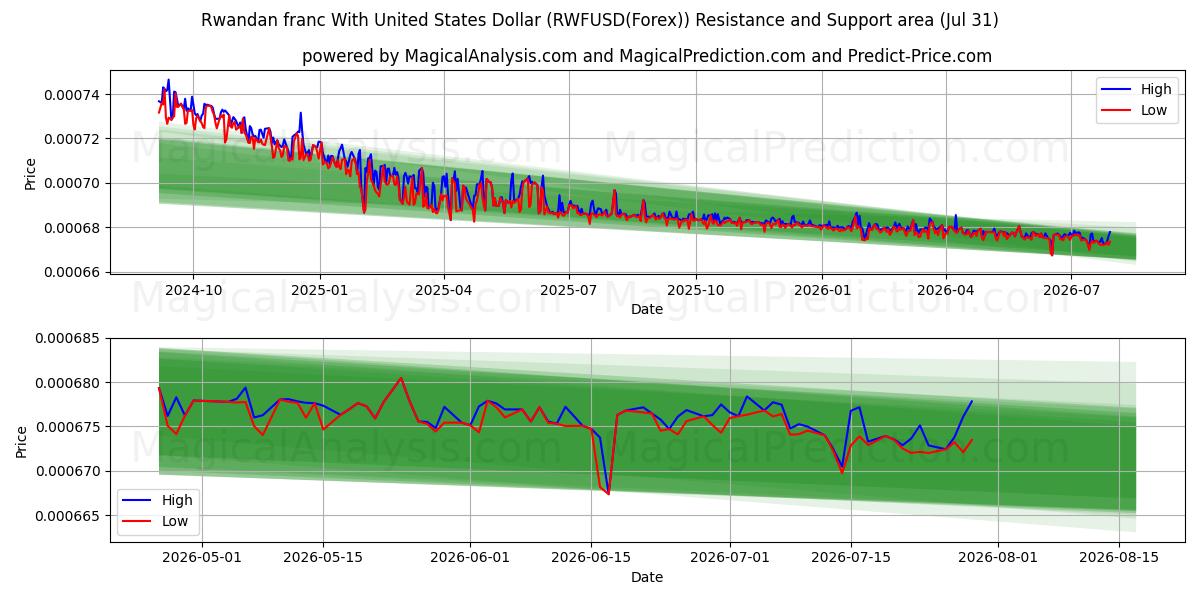Click 'Low' in the bottom chart legend
This screenshot has height=600, width=1200.
pyautogui.click(x=176, y=521)
